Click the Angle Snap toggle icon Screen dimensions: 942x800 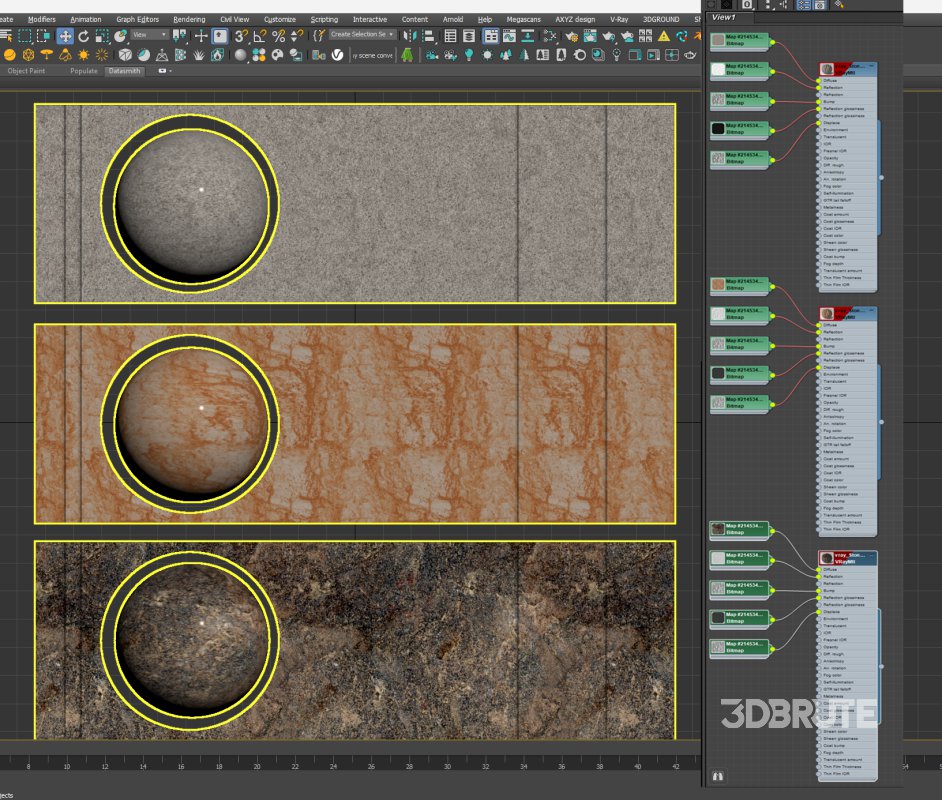click(260, 36)
